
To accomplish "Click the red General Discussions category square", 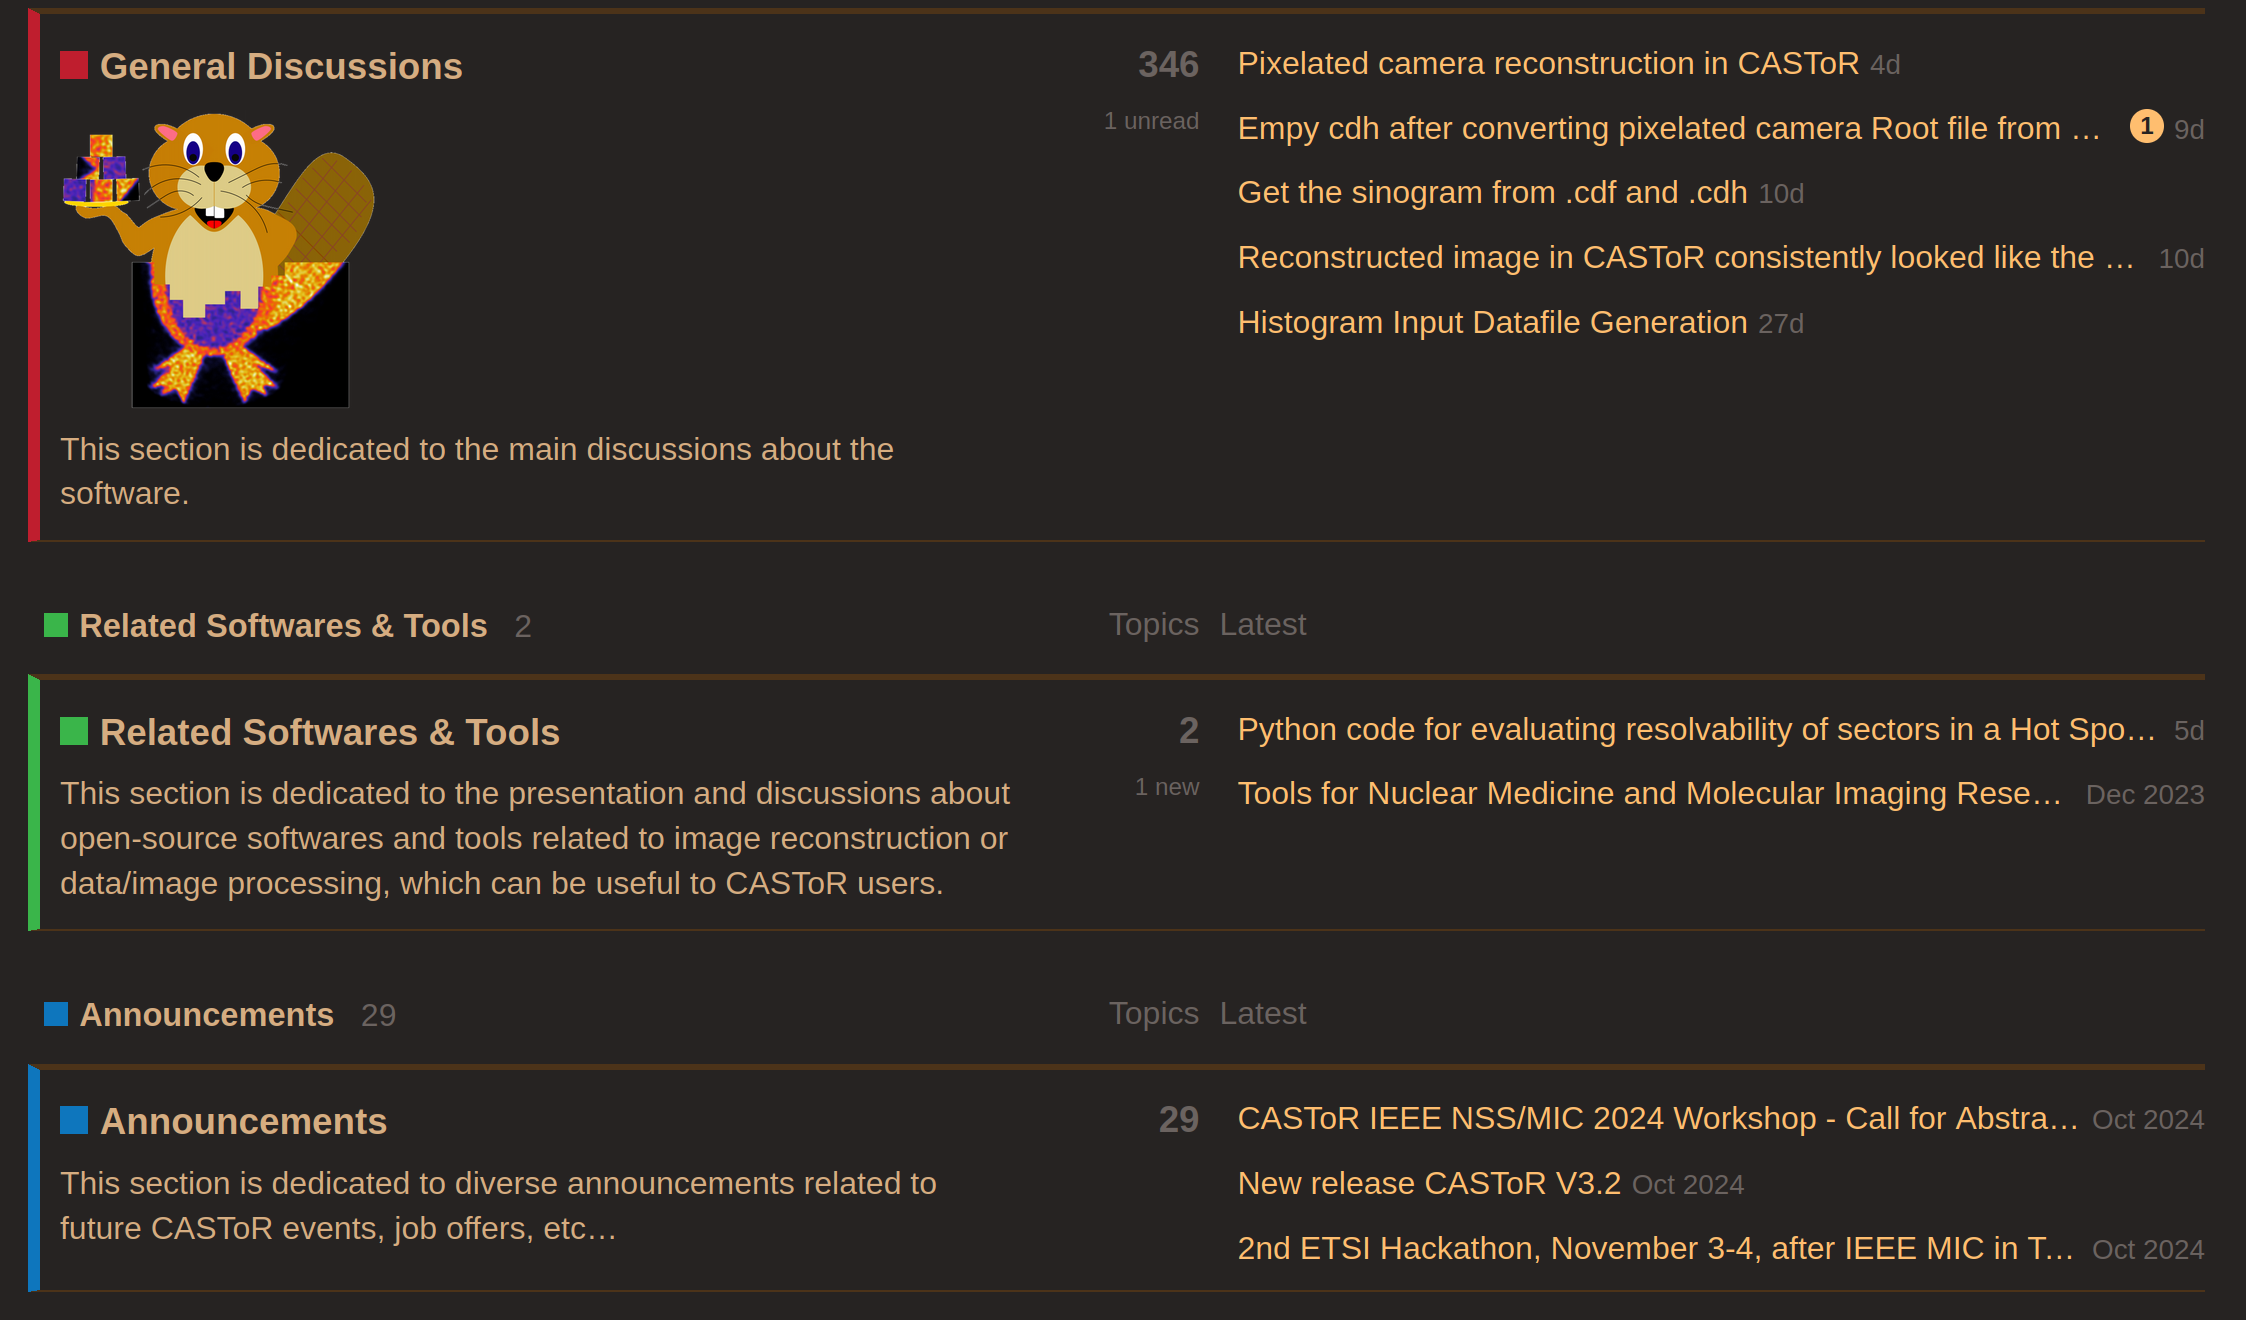I will click(x=74, y=66).
